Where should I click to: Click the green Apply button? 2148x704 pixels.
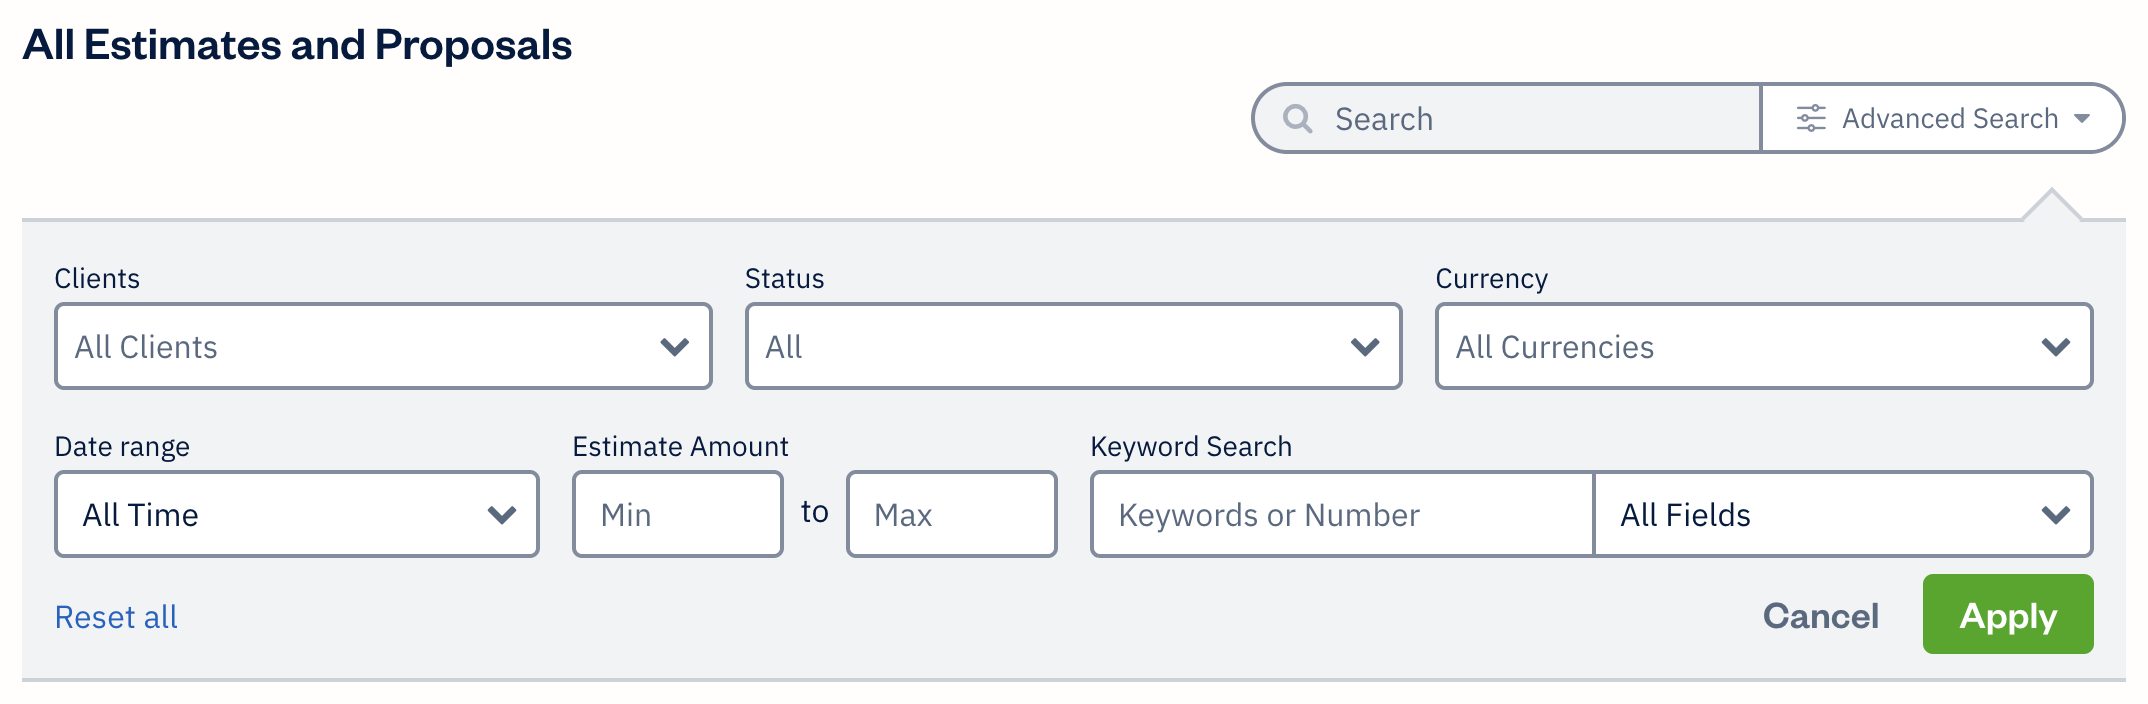click(x=2007, y=615)
